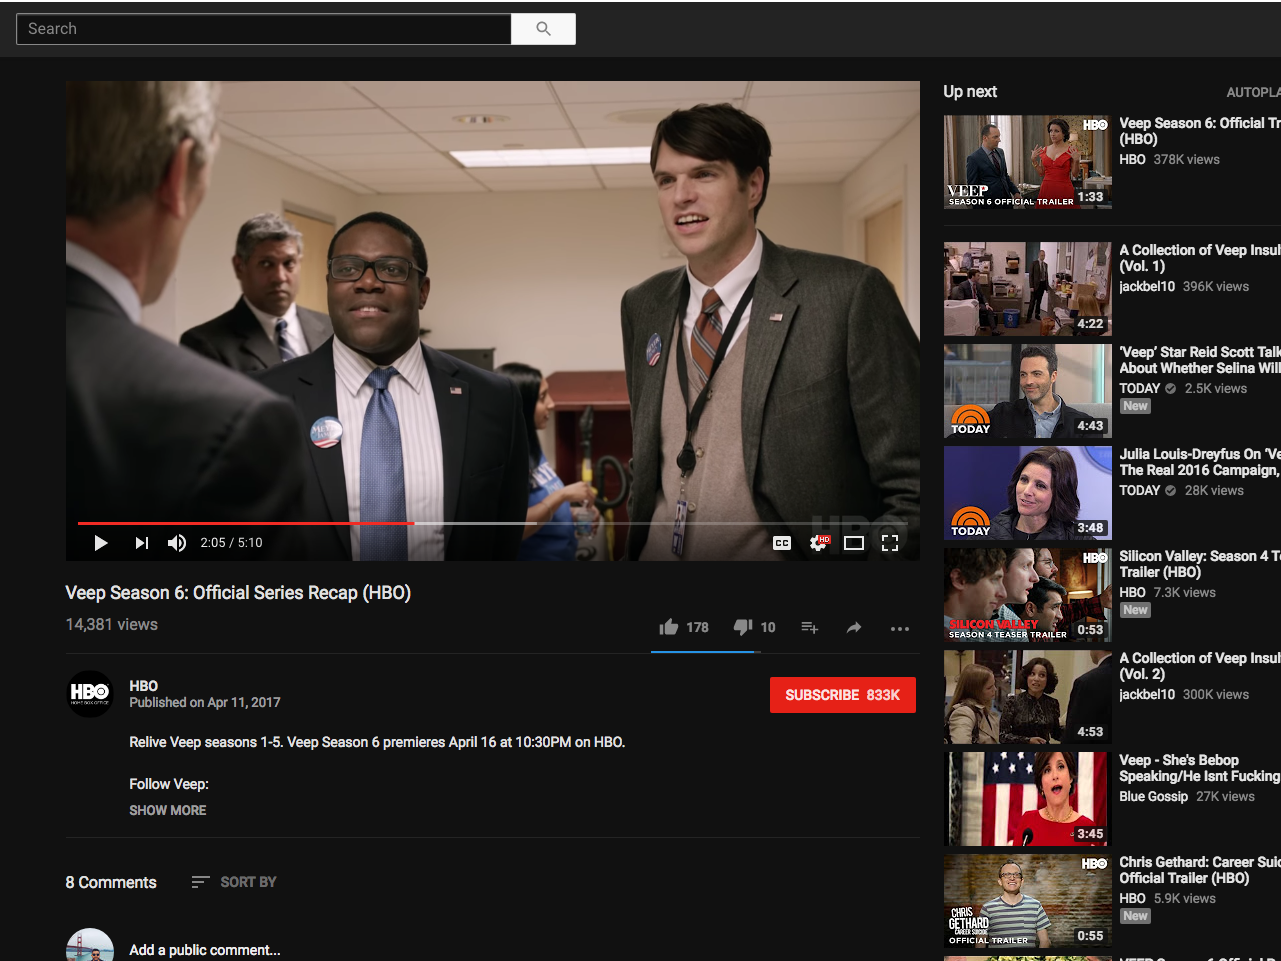Open Collection of Veep Insults Vol. 2 thumbnail
1281x961 pixels.
(1027, 697)
